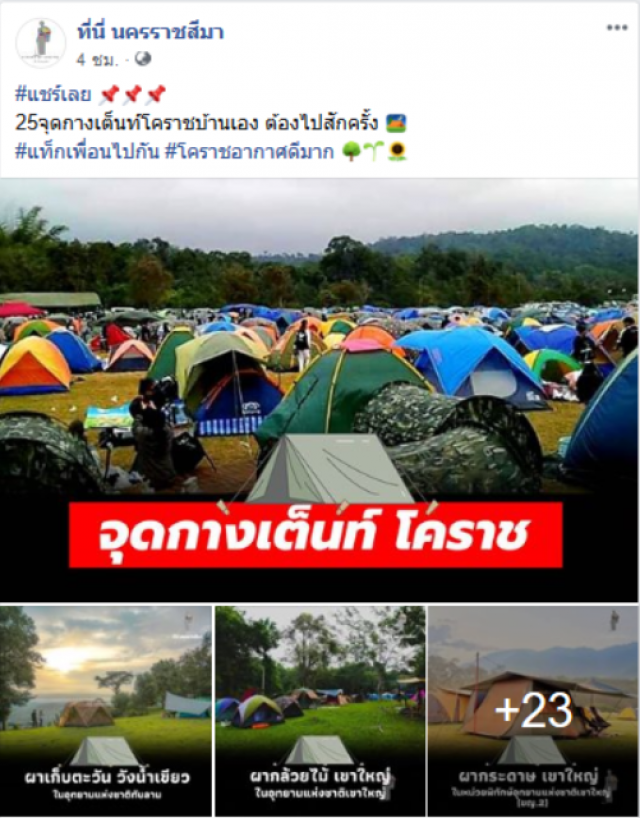
Task: Click the grey tent illustration above banner
Action: coord(328,470)
